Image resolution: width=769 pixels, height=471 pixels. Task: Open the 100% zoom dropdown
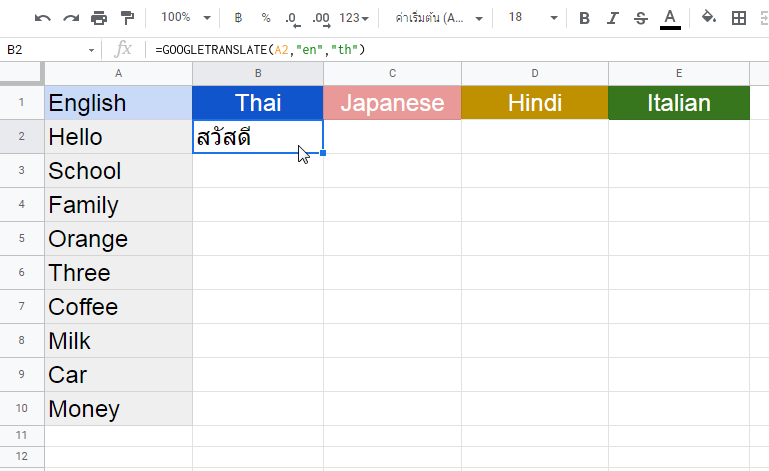(186, 18)
